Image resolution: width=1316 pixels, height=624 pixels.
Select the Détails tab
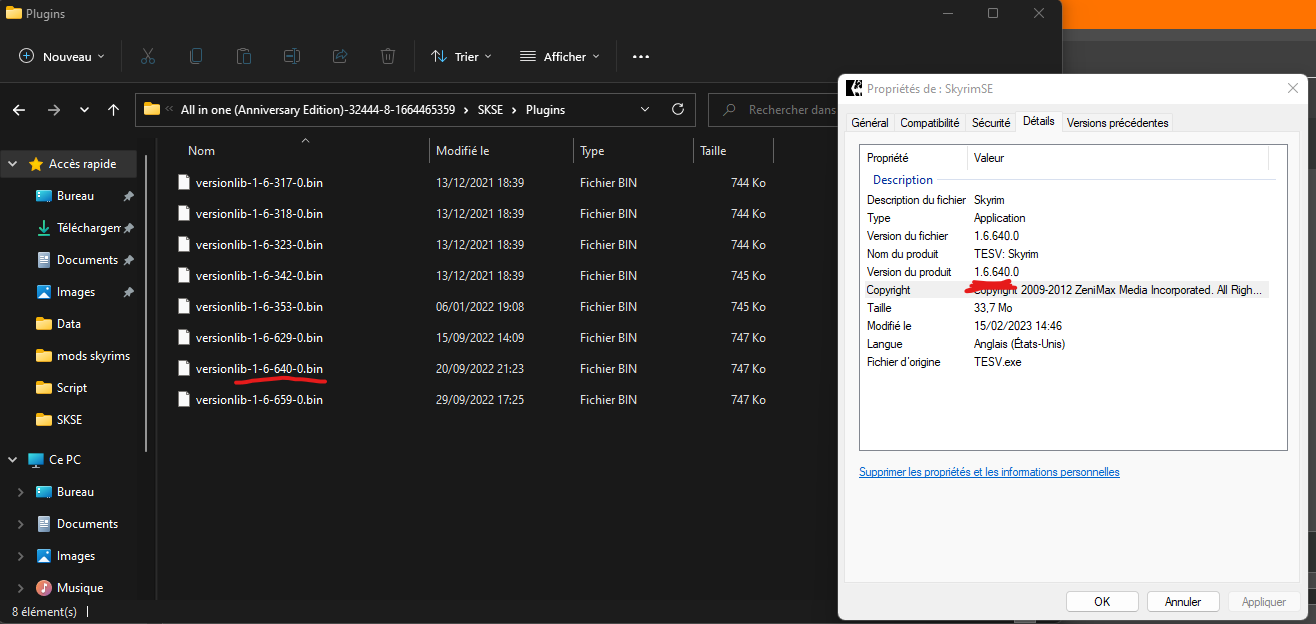(1038, 121)
